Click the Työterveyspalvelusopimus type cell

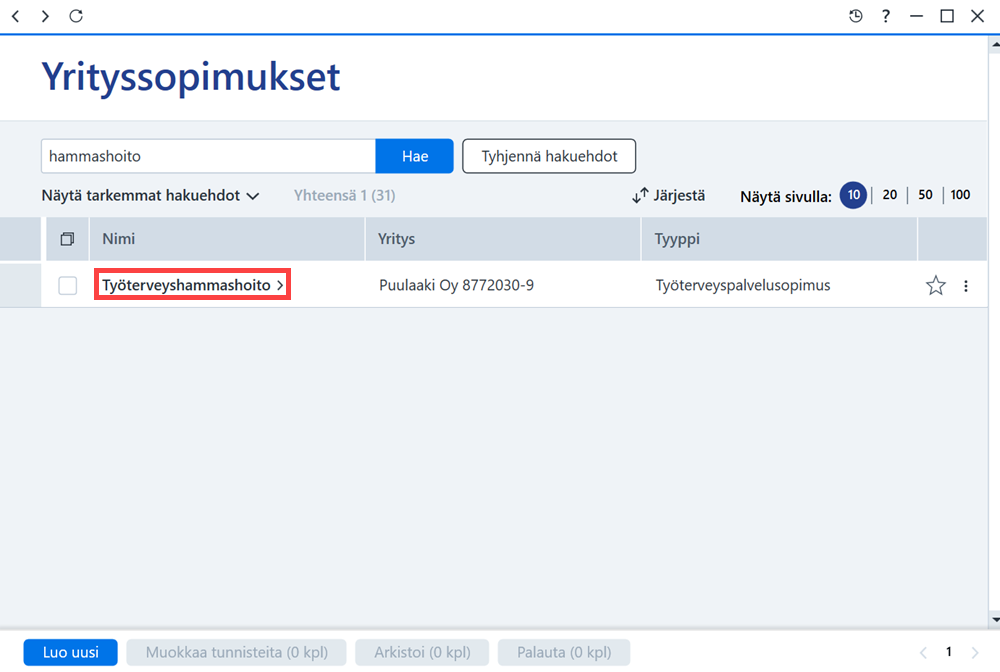click(742, 285)
